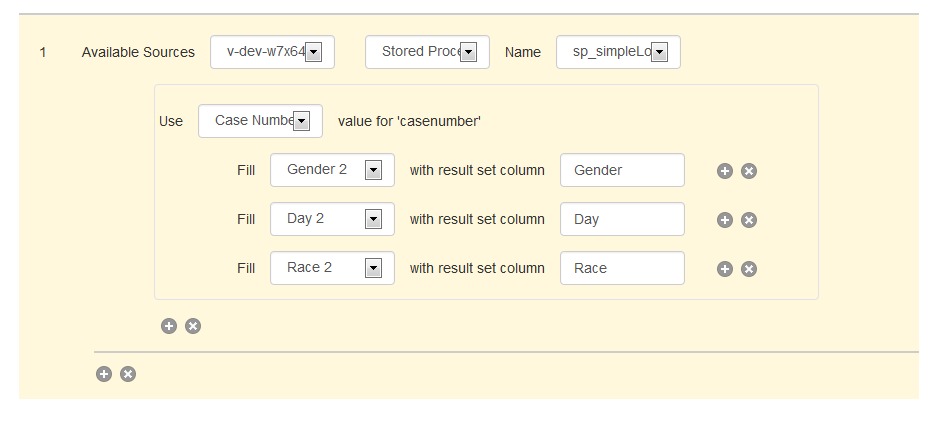Remove the Race fill mapping row

tap(749, 269)
